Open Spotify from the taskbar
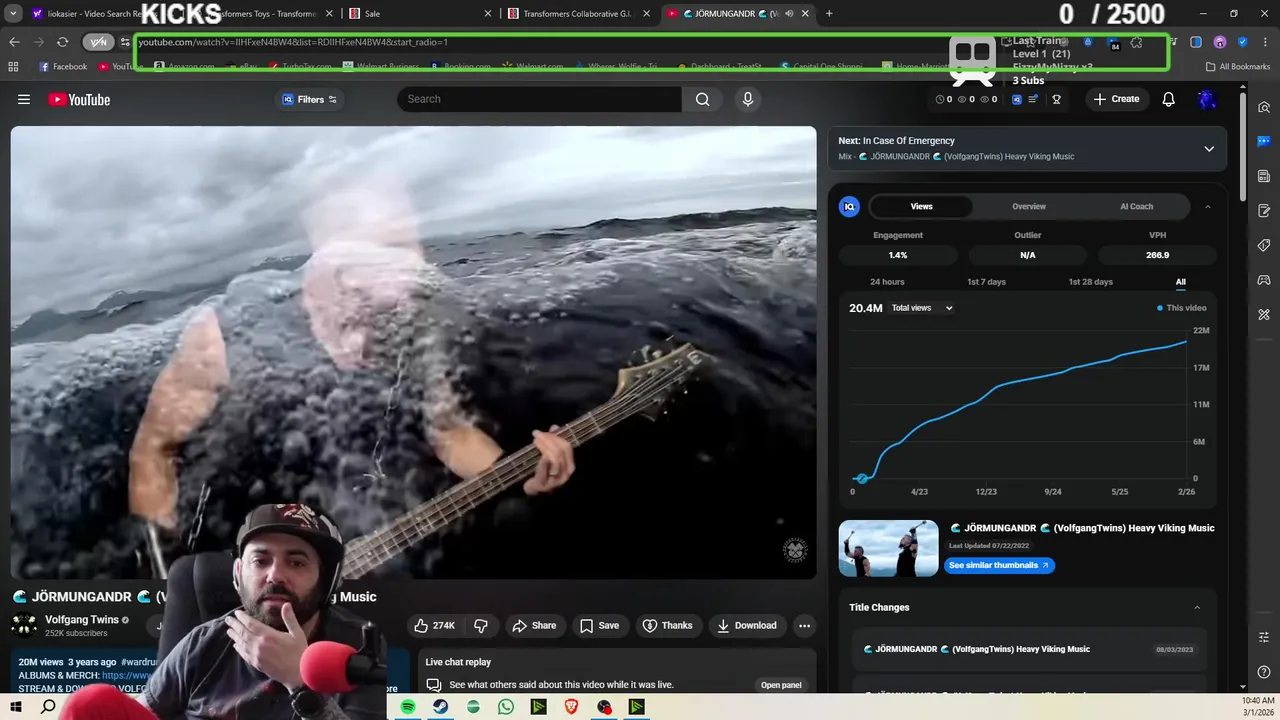This screenshot has height=720, width=1280. (x=408, y=707)
